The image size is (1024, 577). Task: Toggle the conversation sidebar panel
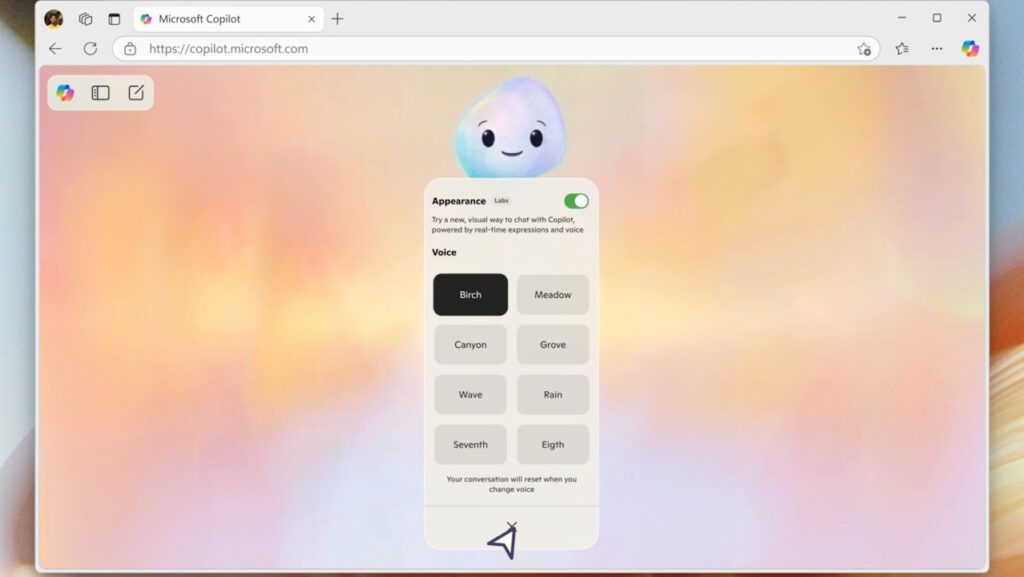[101, 93]
